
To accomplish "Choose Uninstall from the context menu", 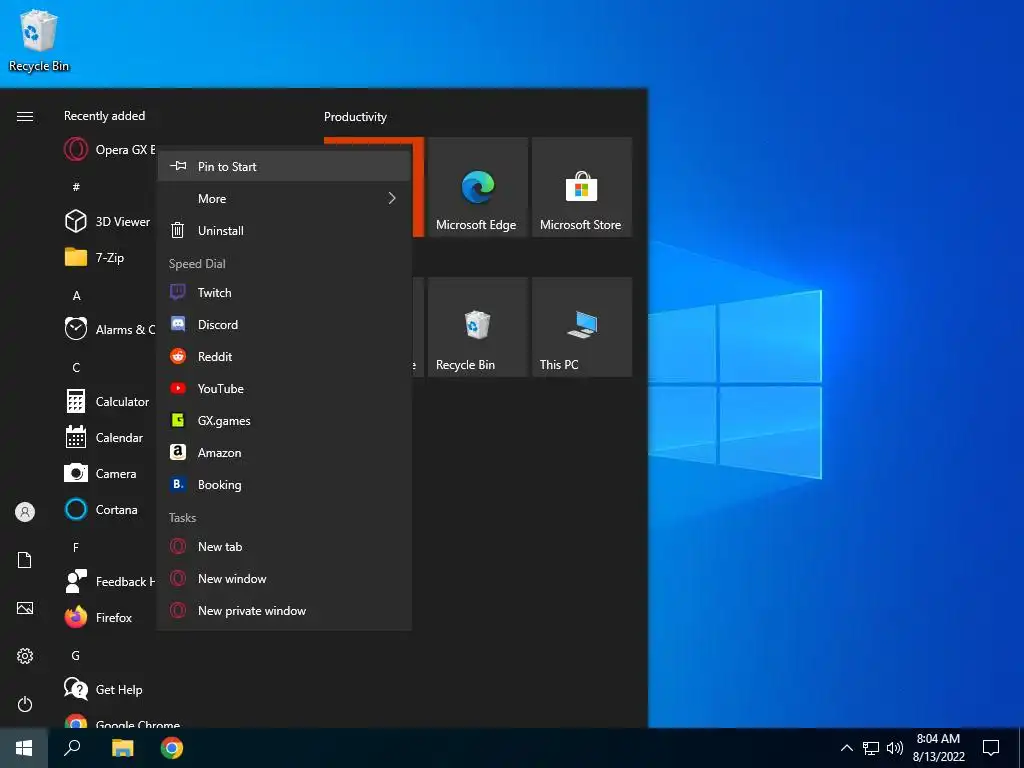I will pos(284,231).
